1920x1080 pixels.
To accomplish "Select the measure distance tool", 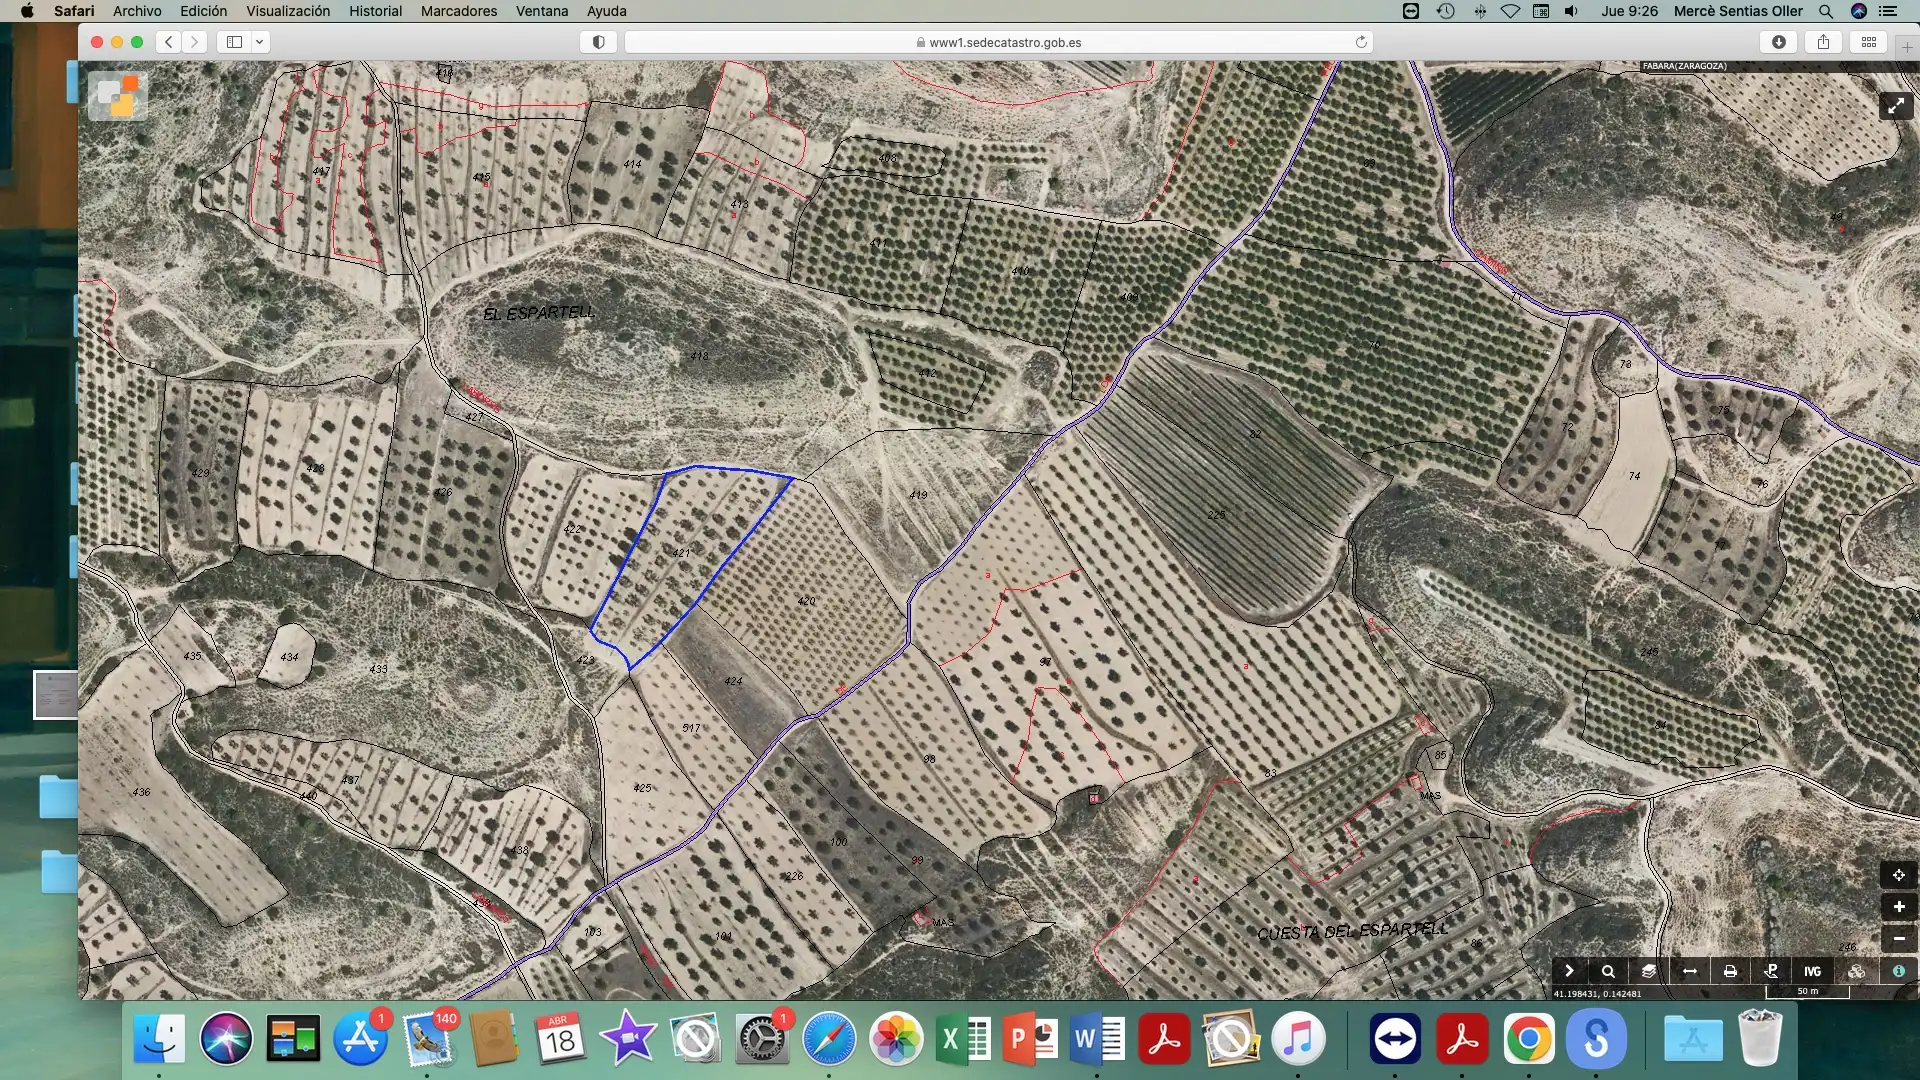I will (1690, 971).
